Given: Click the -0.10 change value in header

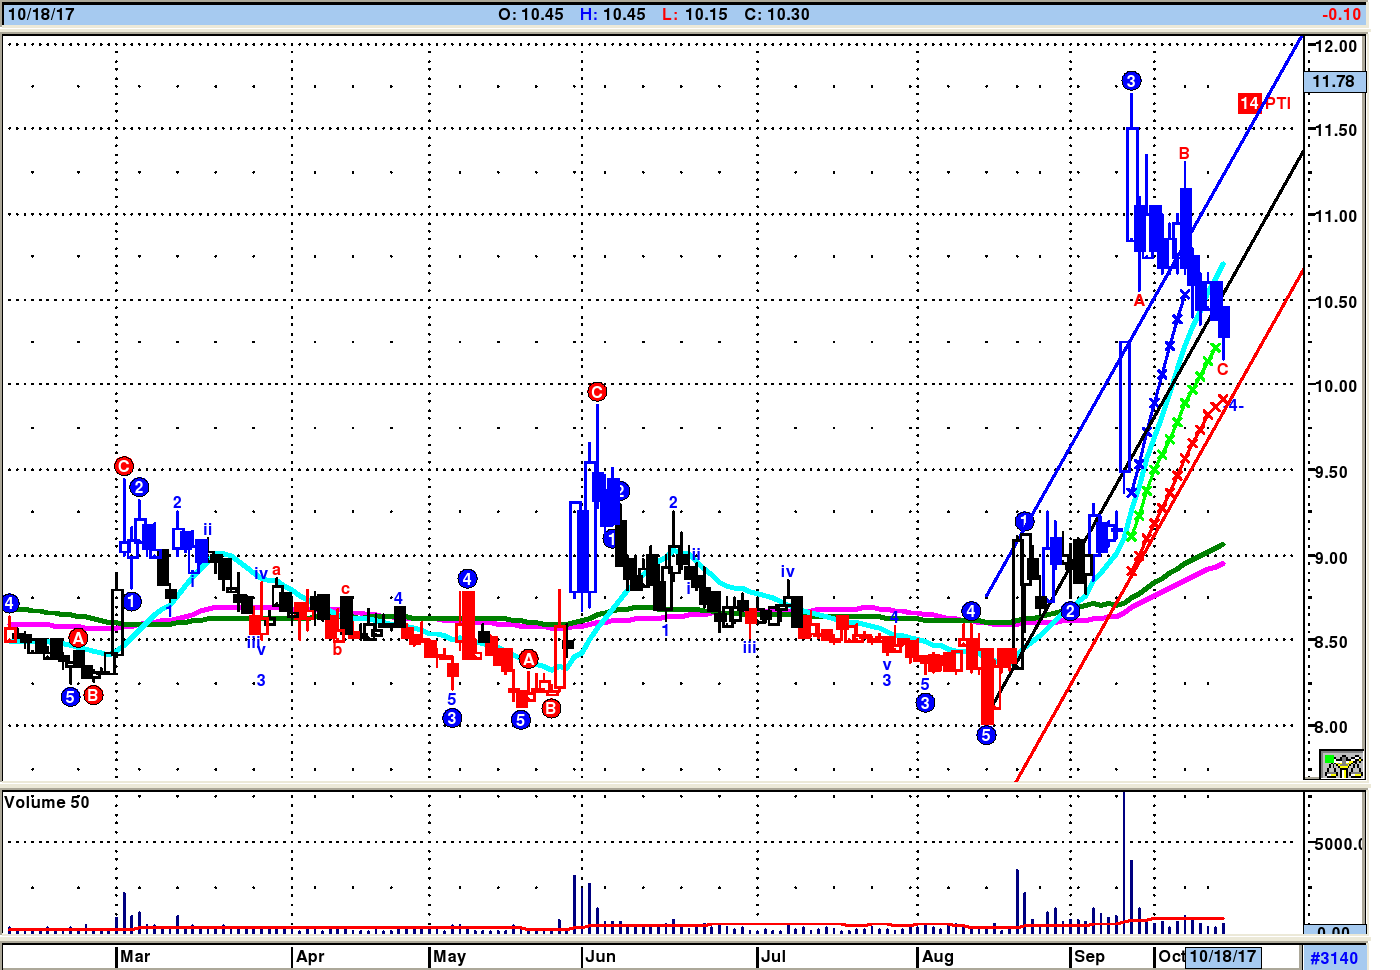Looking at the screenshot, I should click(x=1341, y=14).
